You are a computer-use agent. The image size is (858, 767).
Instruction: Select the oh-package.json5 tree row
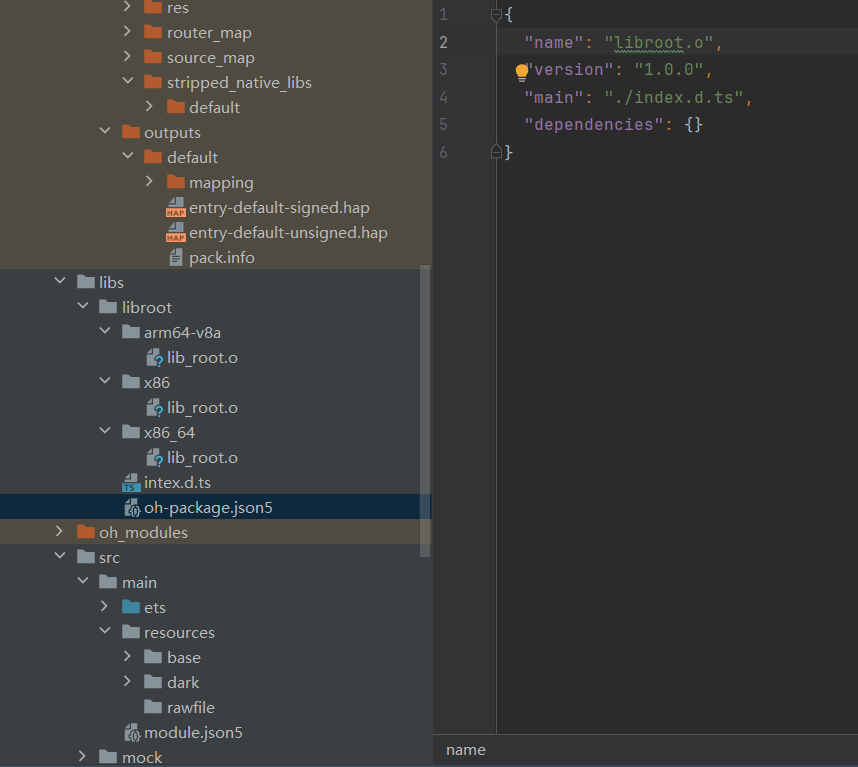point(216,507)
